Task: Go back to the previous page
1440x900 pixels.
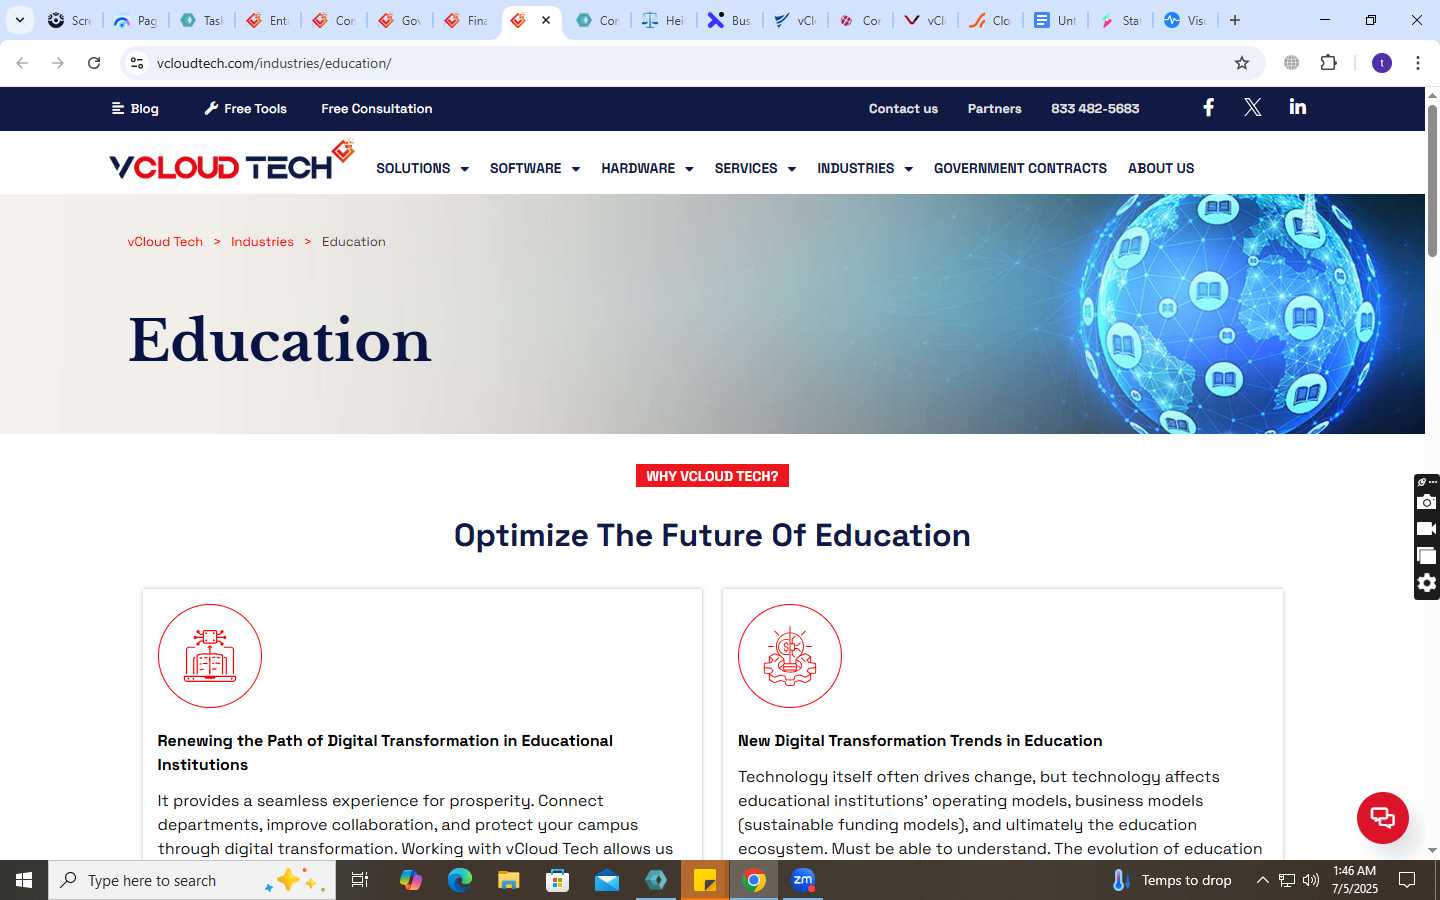Action: 22,63
